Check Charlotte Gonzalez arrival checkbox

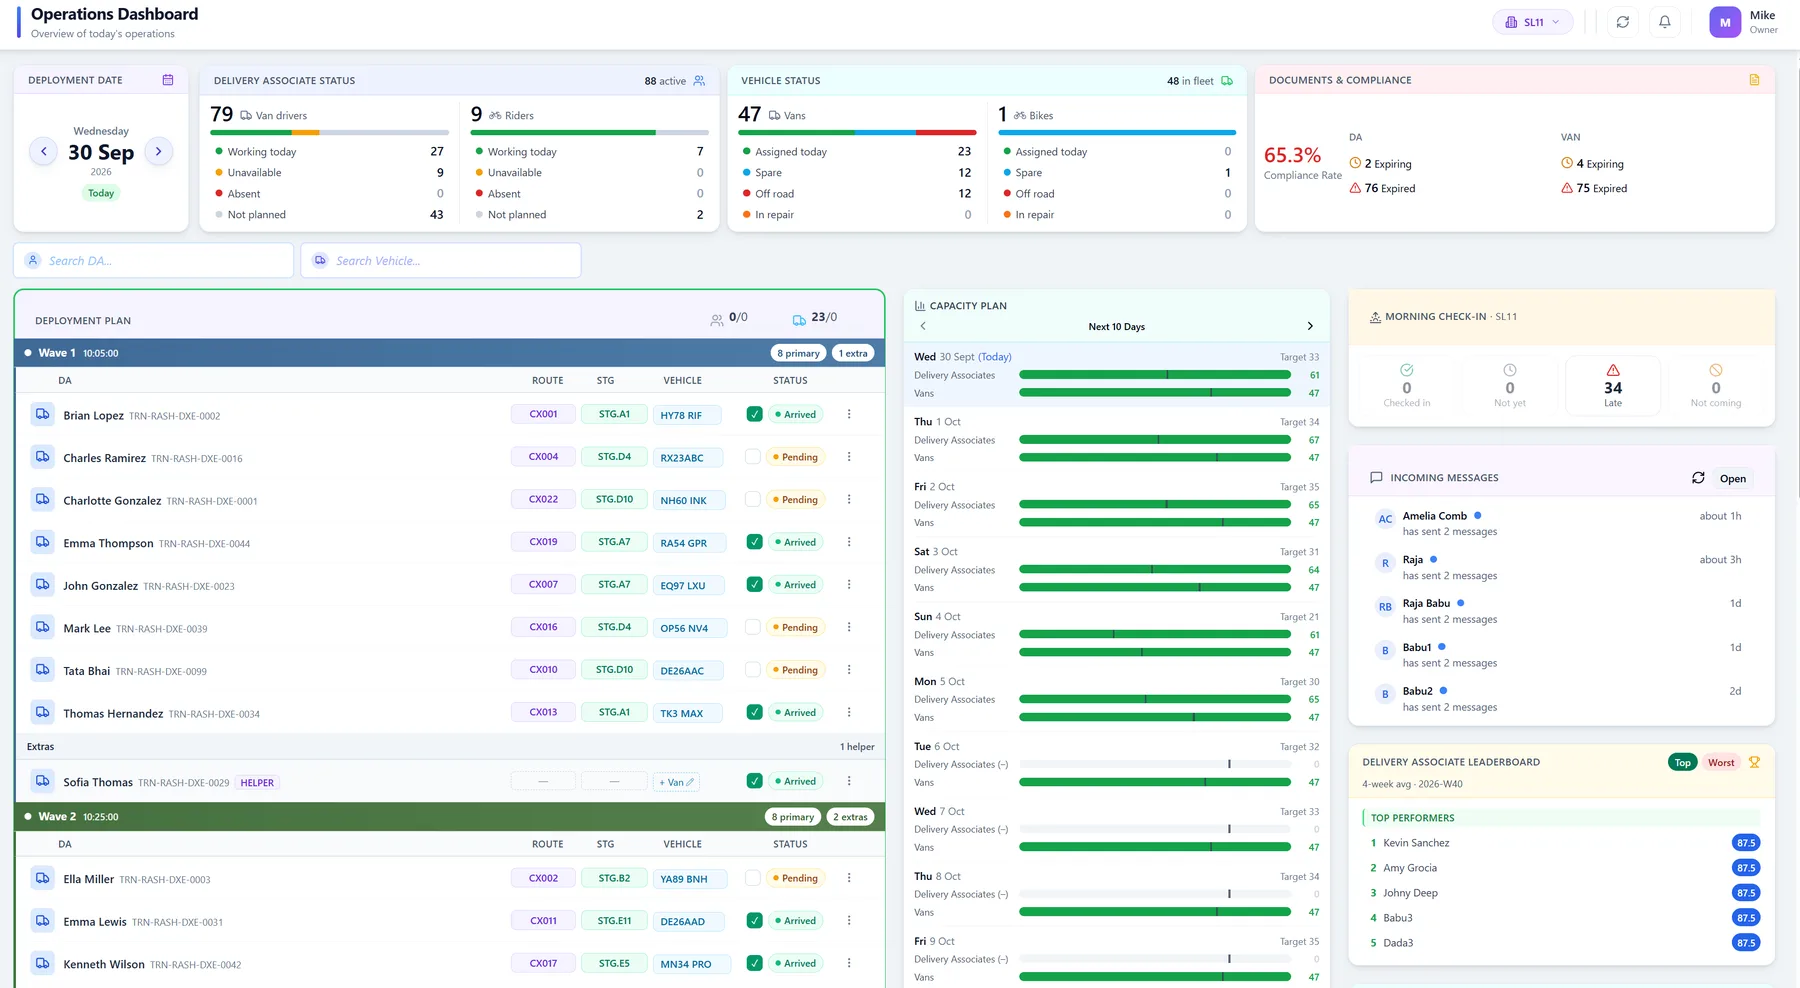click(x=753, y=500)
